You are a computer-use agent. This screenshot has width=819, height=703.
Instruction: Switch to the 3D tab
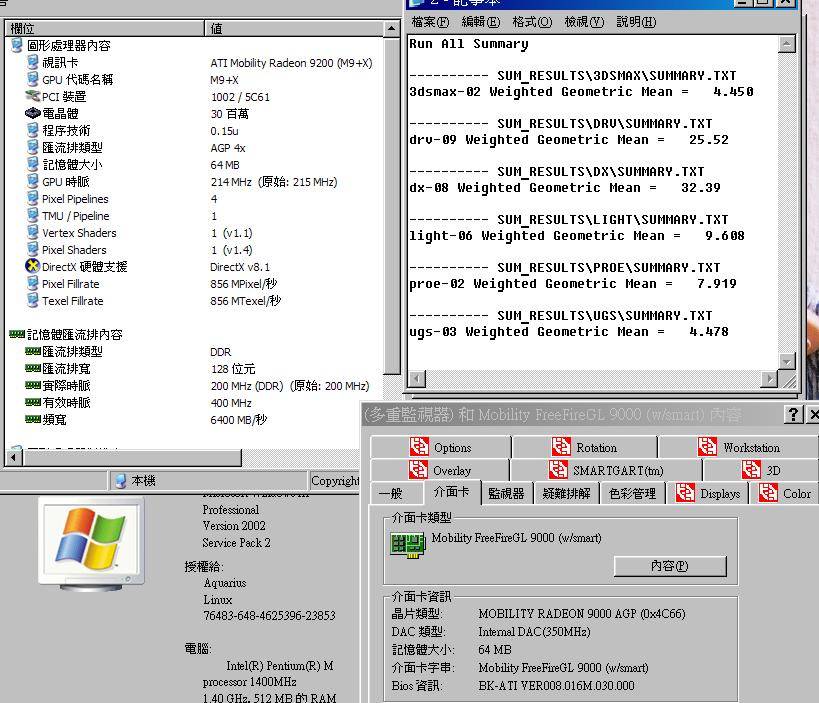point(760,470)
